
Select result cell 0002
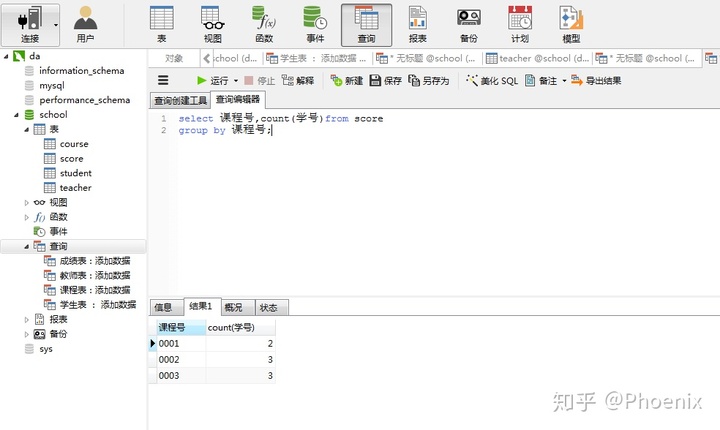[181, 360]
